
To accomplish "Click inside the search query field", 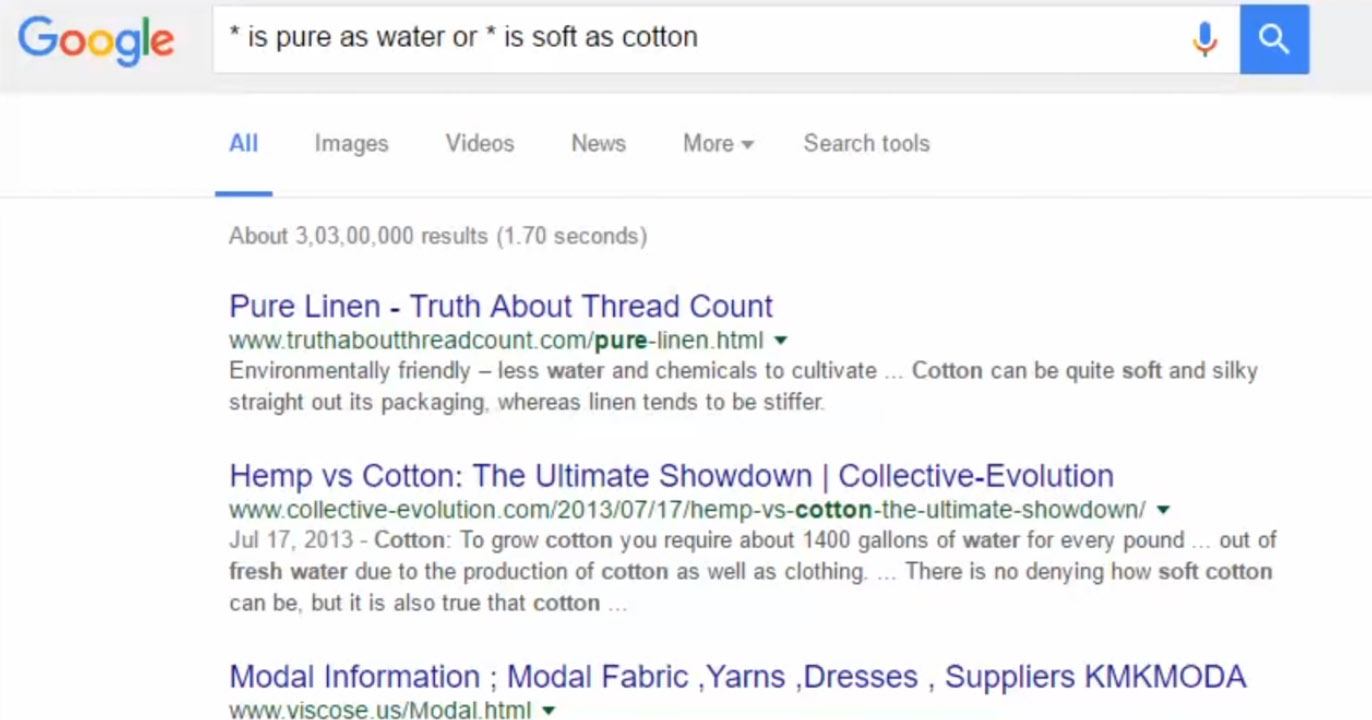I will click(700, 38).
